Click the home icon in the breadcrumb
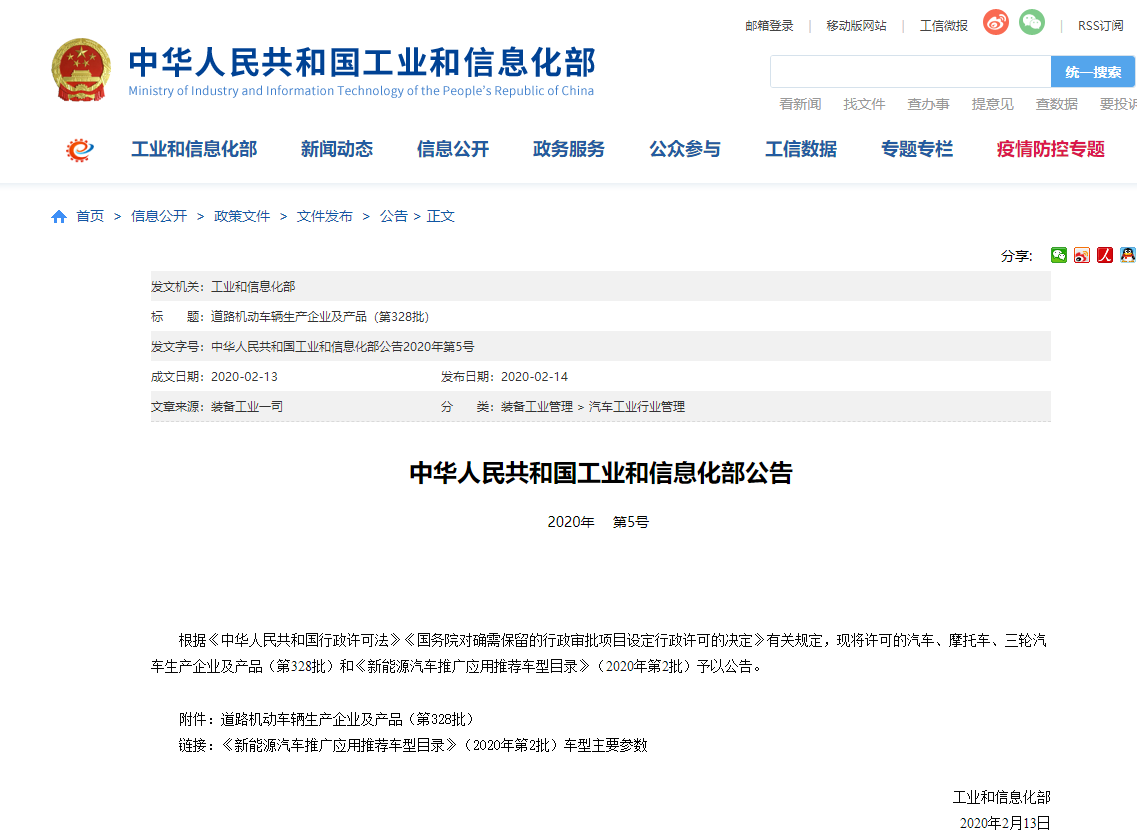The height and width of the screenshot is (836, 1137). 59,216
